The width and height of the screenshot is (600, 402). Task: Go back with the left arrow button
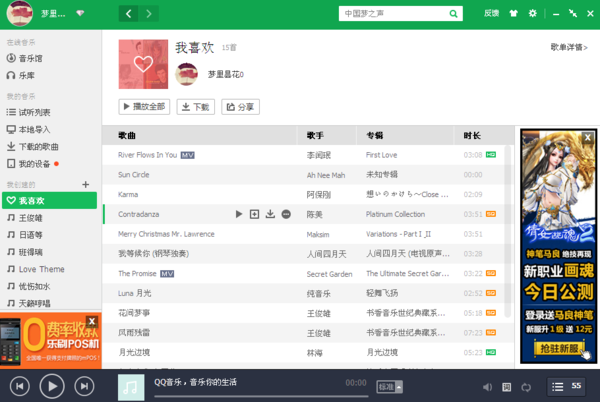click(129, 14)
